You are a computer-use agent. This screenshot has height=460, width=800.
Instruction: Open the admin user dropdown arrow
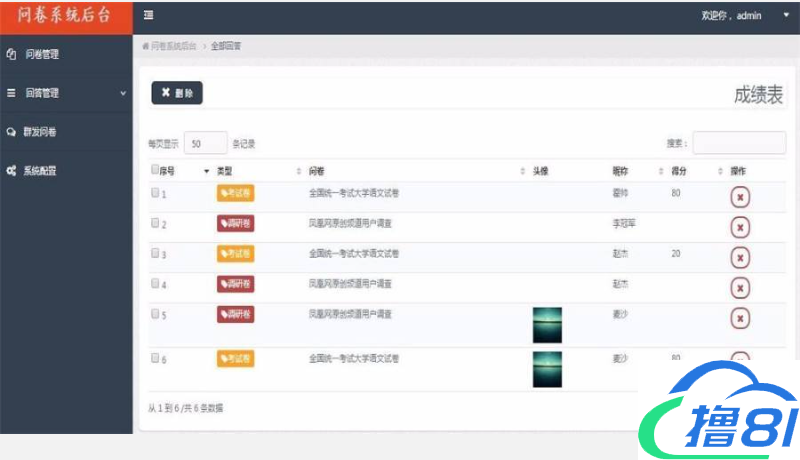click(x=786, y=16)
